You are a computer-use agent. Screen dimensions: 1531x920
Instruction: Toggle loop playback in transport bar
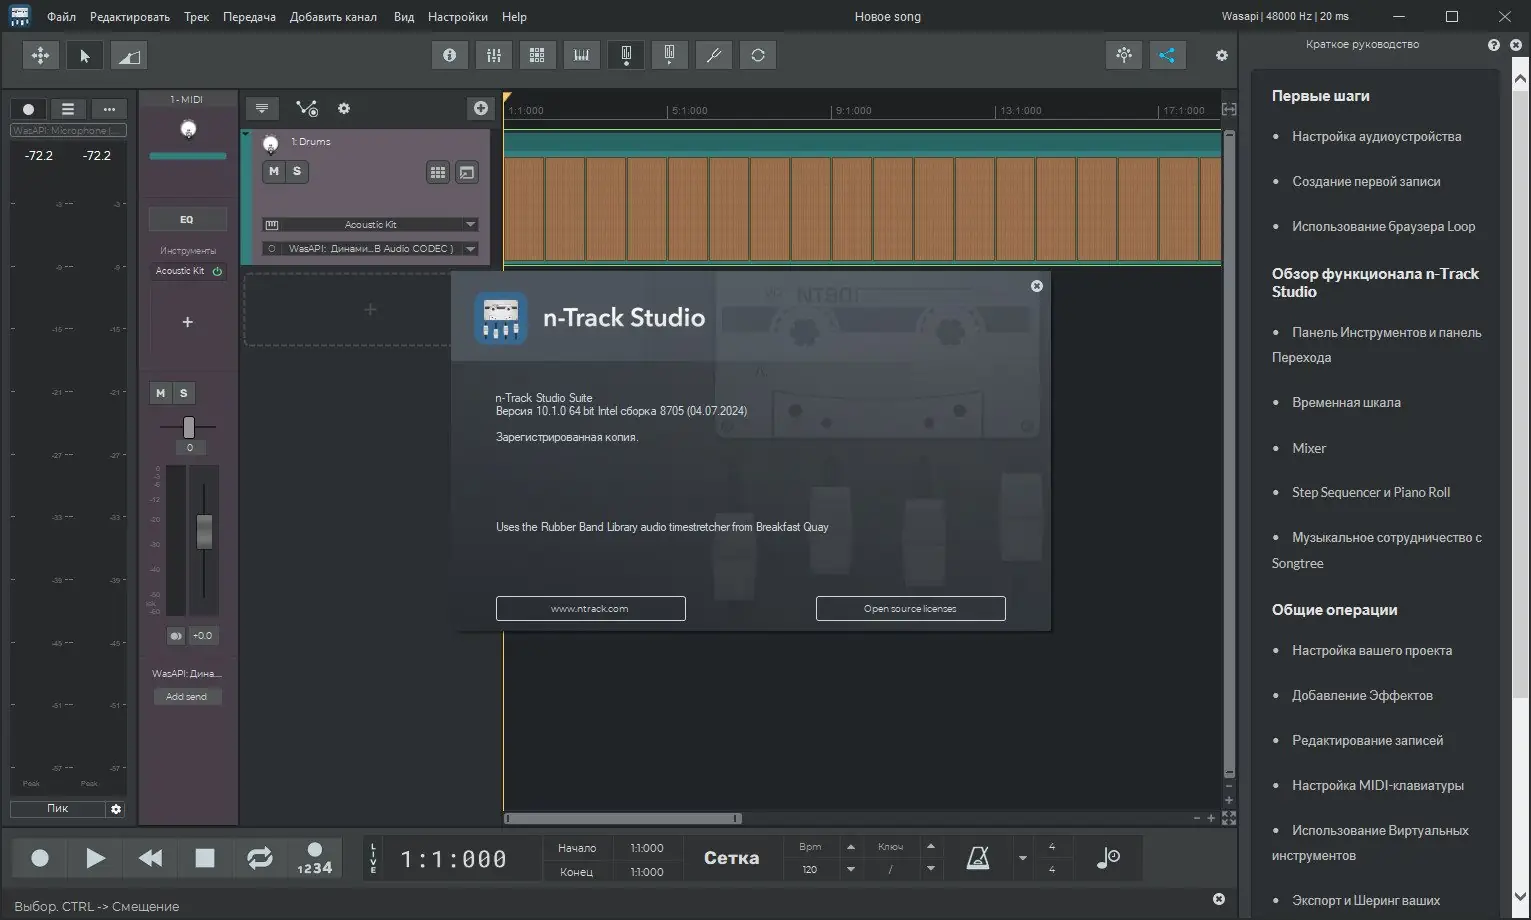pos(259,858)
